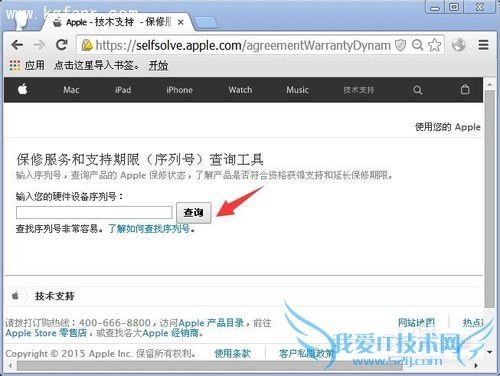Click the horizontal scrollbar right arrow
Image resolution: width=500 pixels, height=376 pixels.
[476, 366]
